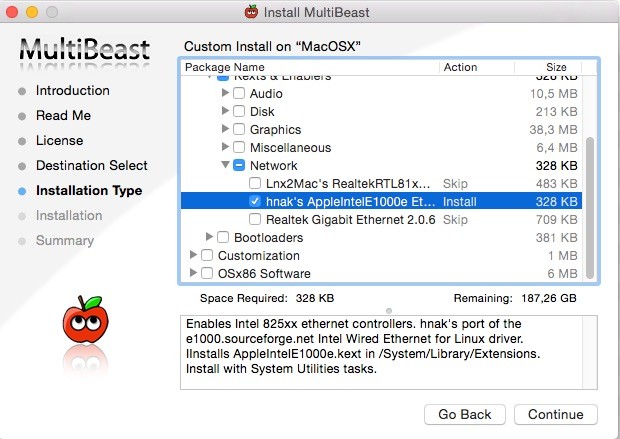
Task: Check the Miscellaneous checkbox
Action: coord(239,147)
